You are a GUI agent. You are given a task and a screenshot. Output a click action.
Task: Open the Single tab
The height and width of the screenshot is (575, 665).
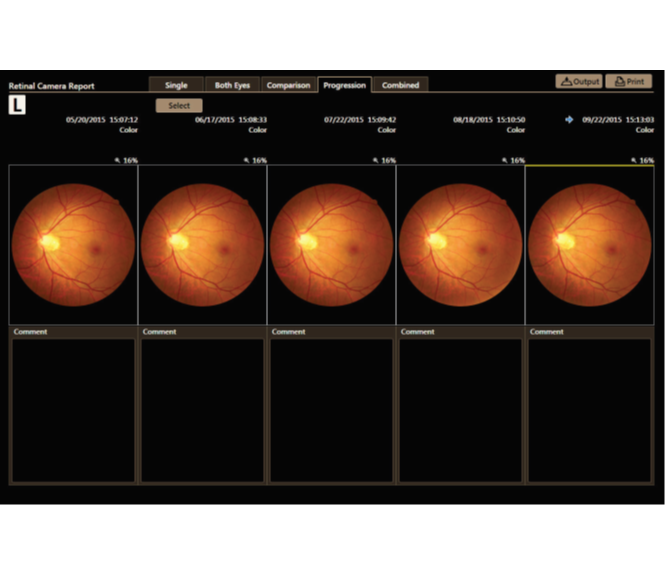176,85
